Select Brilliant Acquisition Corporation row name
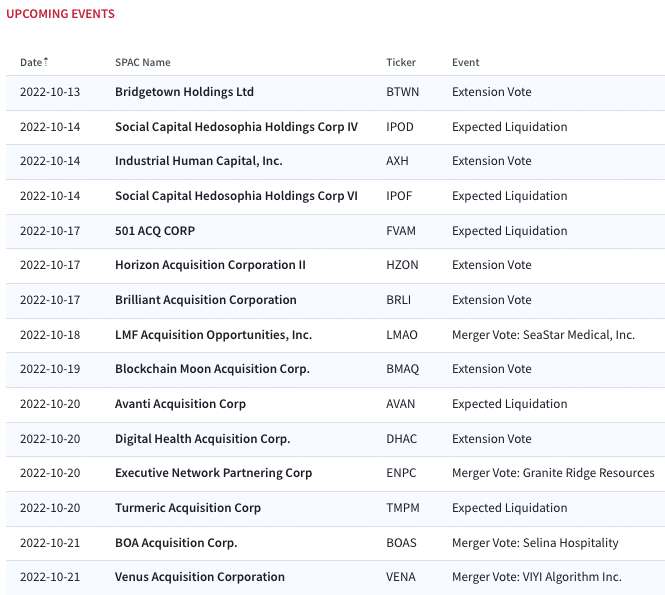The image size is (665, 595). point(206,300)
